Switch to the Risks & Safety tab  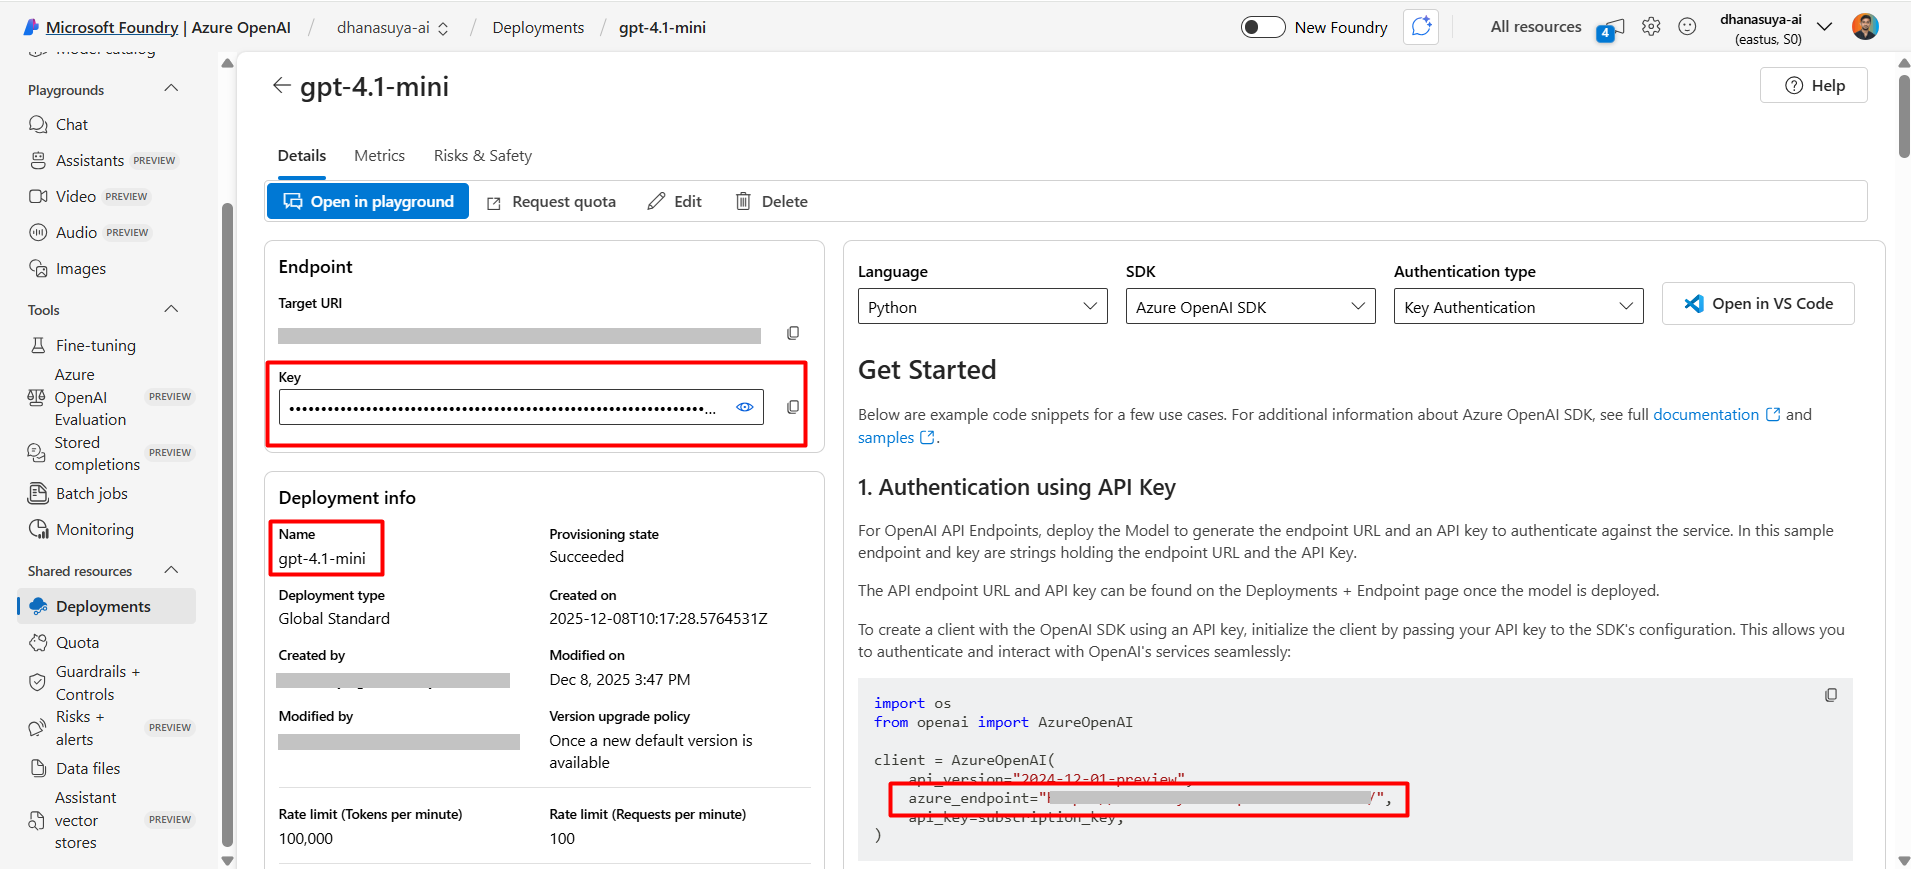[x=483, y=156]
